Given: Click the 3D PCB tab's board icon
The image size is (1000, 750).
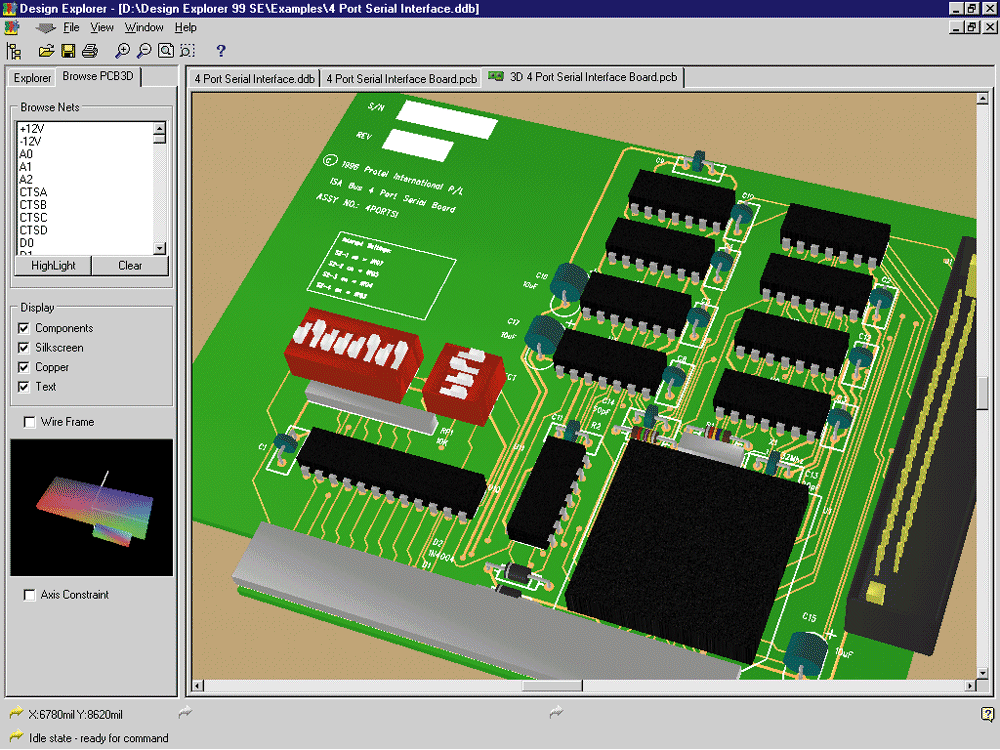Looking at the screenshot, I should [x=496, y=77].
